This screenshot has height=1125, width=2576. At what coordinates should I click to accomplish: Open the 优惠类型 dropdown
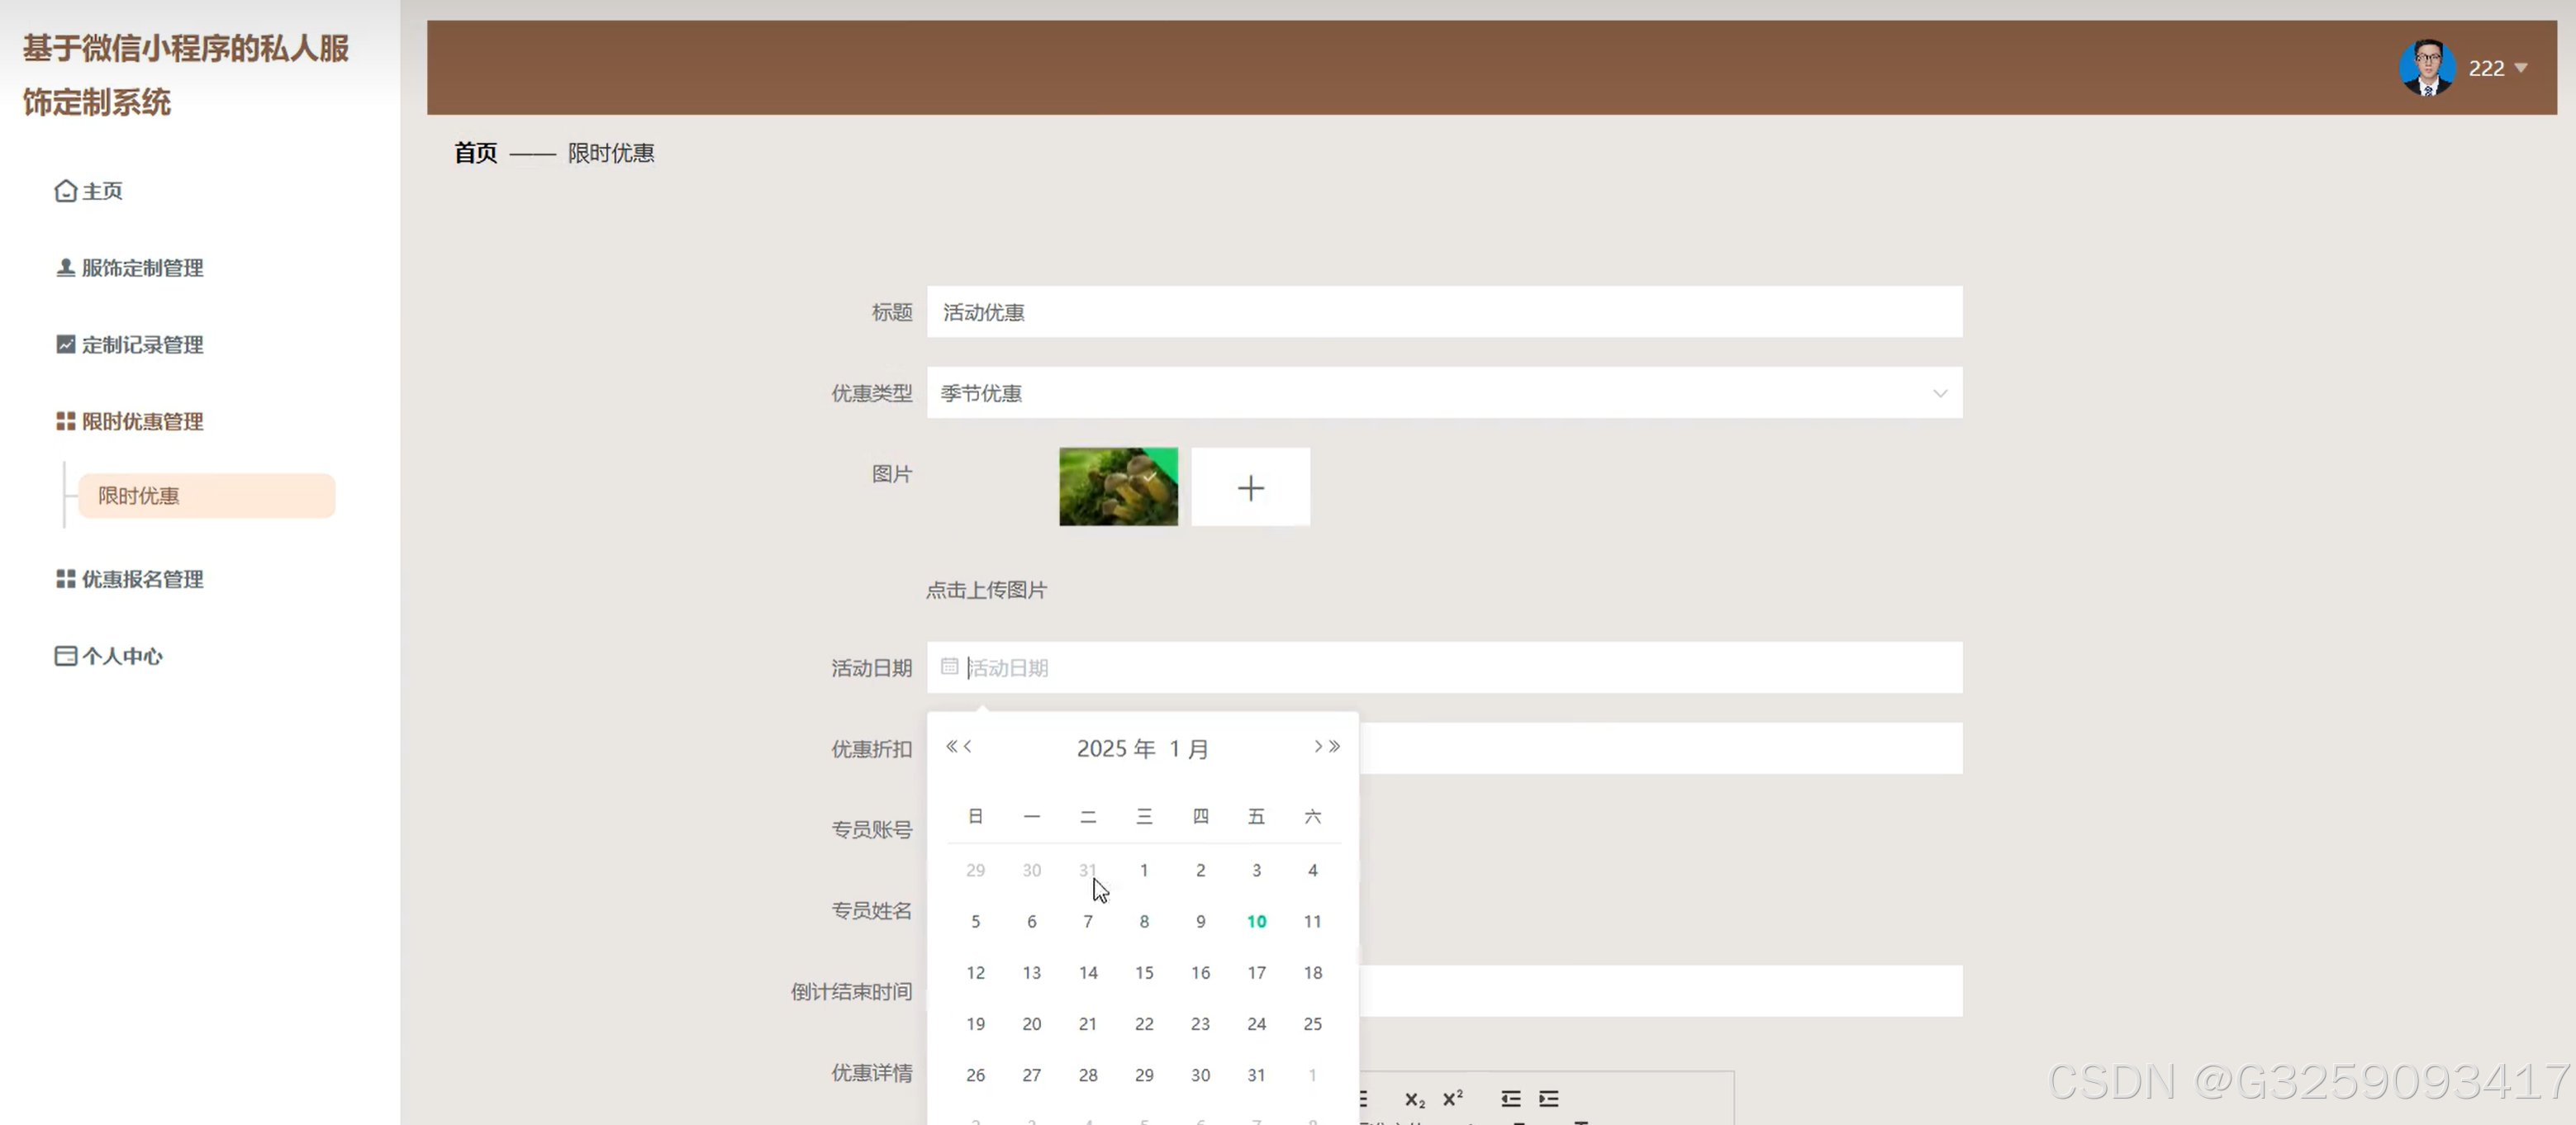point(1443,393)
